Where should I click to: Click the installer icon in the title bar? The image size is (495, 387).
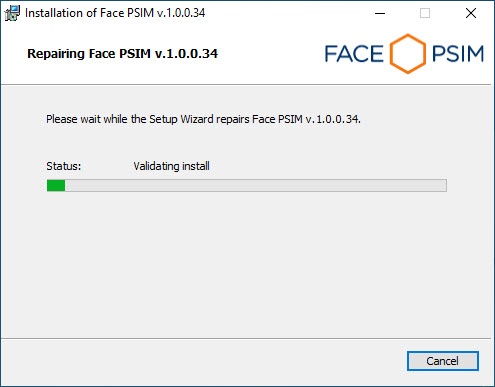[x=12, y=13]
